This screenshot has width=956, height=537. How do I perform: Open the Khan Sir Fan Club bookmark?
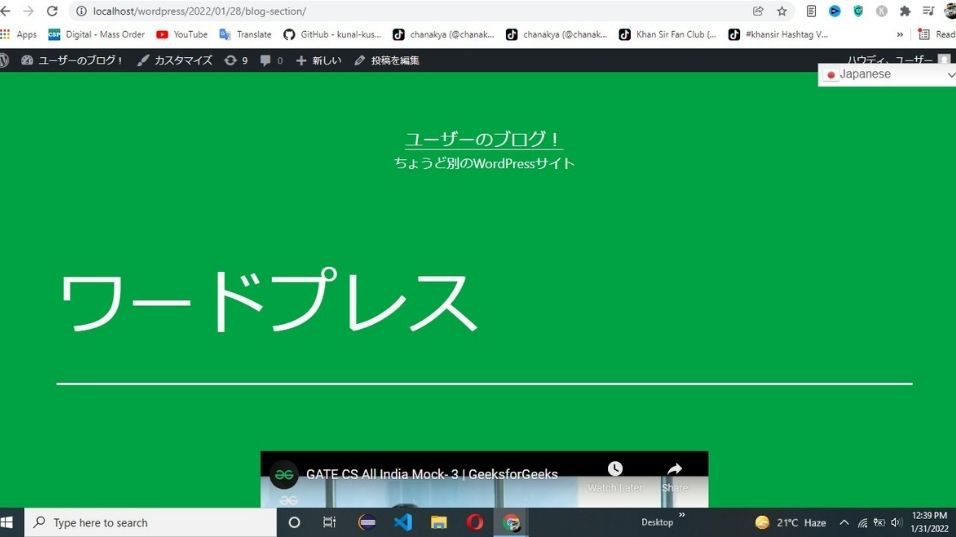tap(668, 34)
